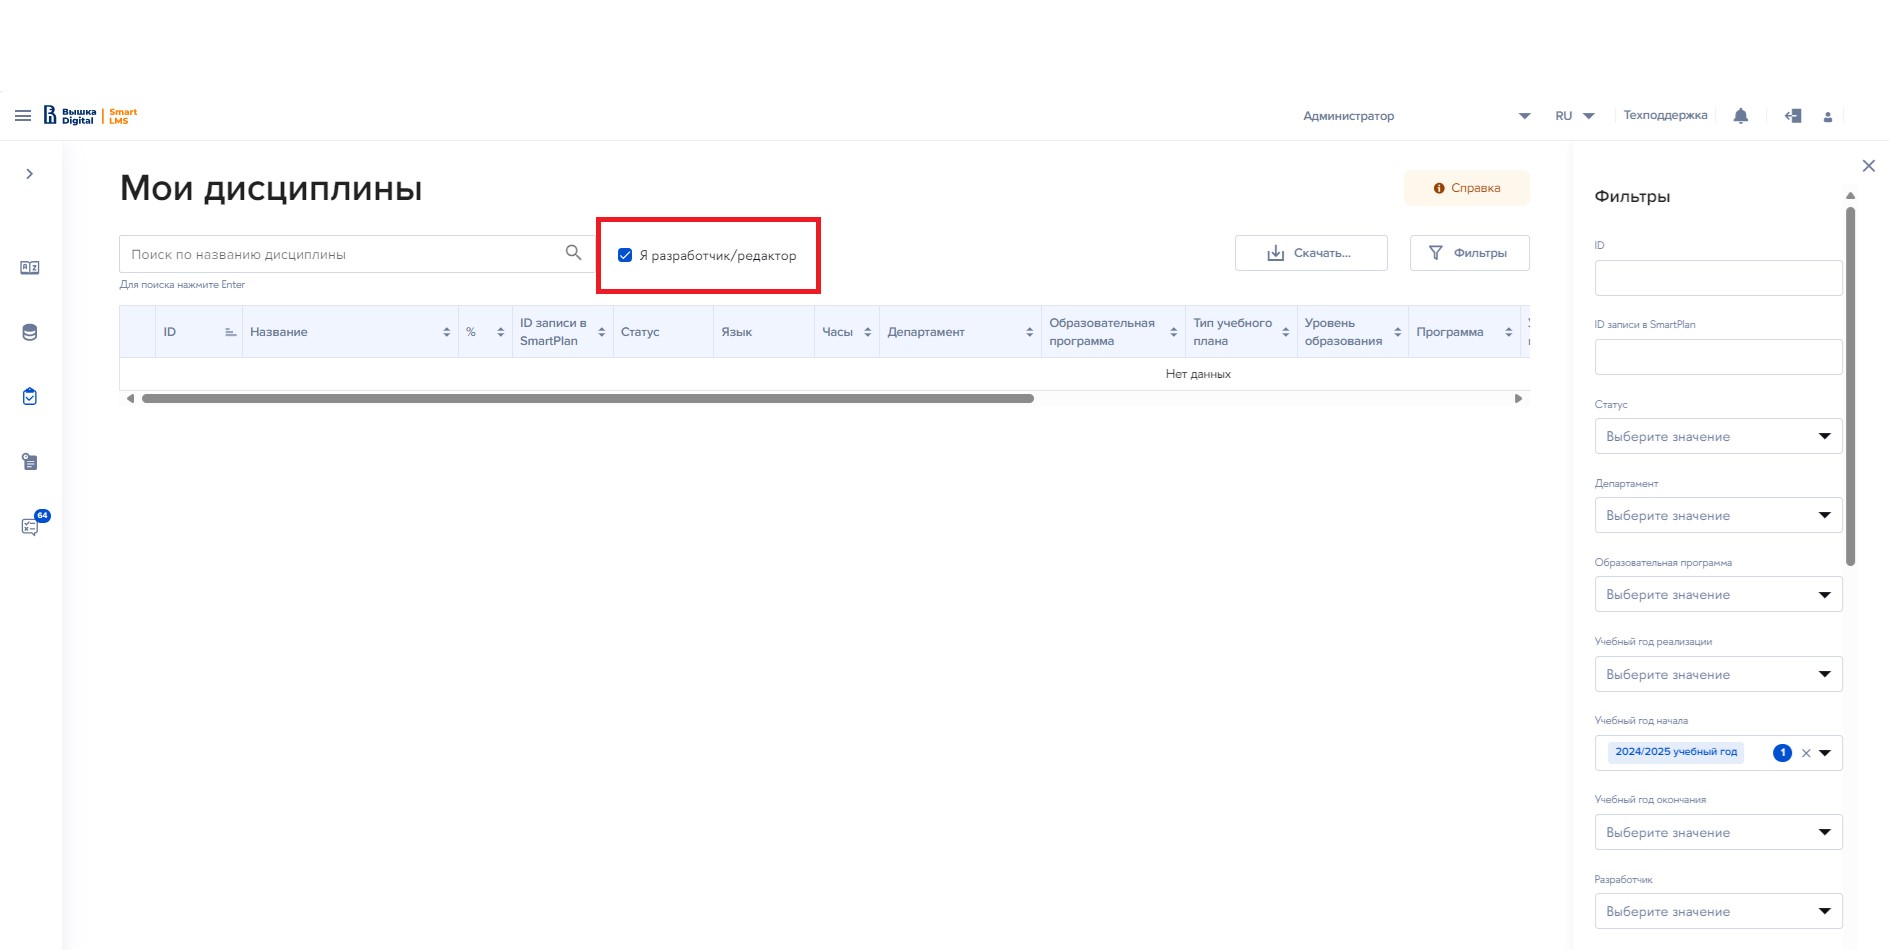Open the 'Департамент' filter dropdown

pos(1717,515)
